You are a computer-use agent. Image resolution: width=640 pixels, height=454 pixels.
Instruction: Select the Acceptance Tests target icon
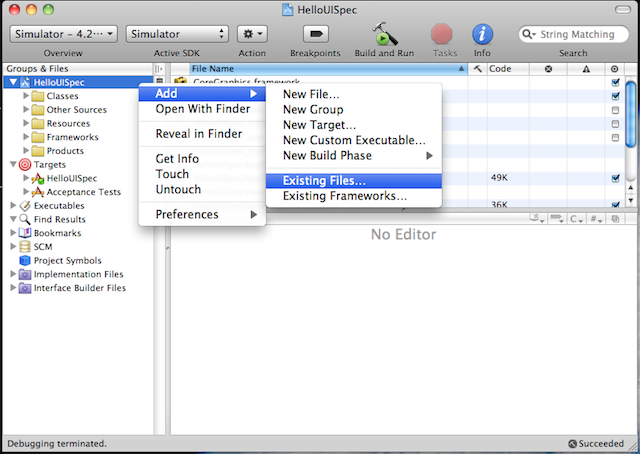pos(38,192)
